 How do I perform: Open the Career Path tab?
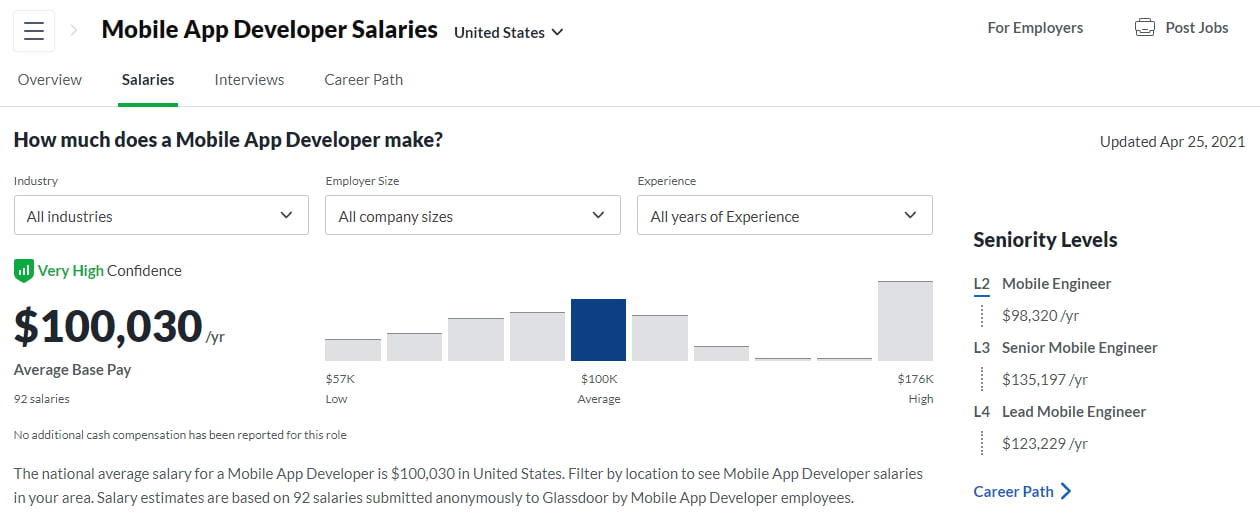coord(364,80)
